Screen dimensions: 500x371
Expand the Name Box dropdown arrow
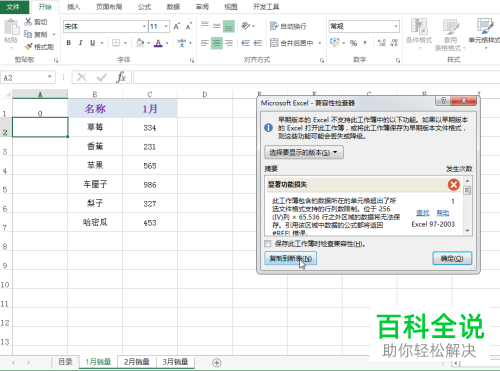(50, 77)
